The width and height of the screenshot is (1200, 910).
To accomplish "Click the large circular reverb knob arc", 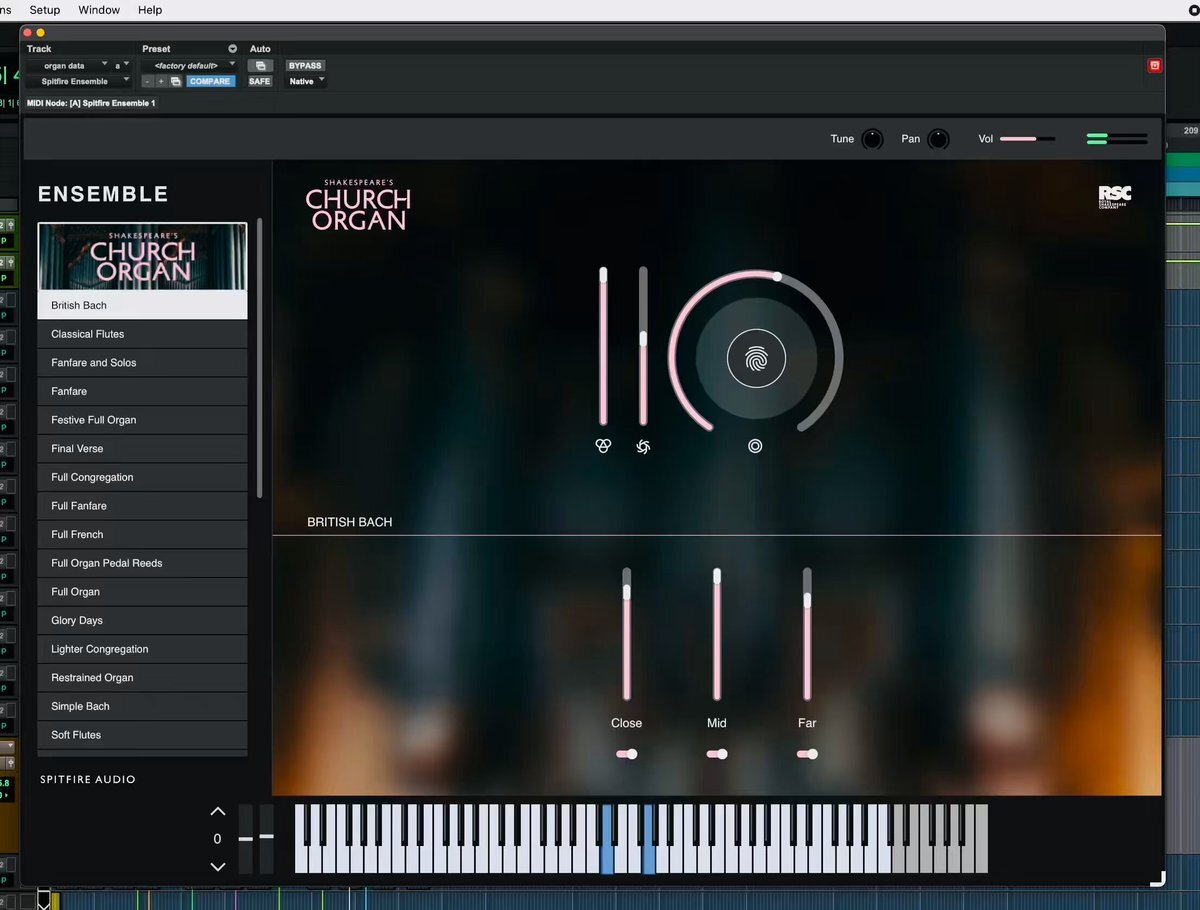I will pyautogui.click(x=756, y=352).
